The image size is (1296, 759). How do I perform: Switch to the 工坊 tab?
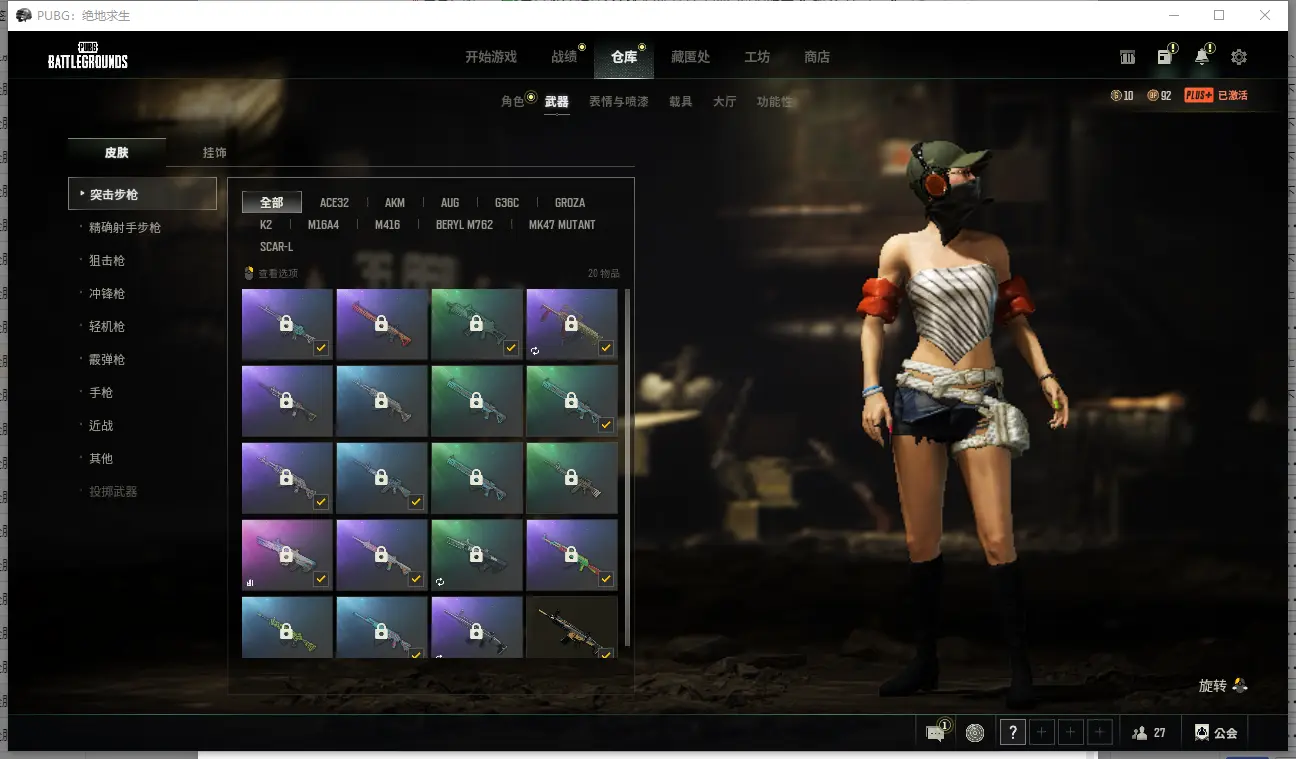757,57
